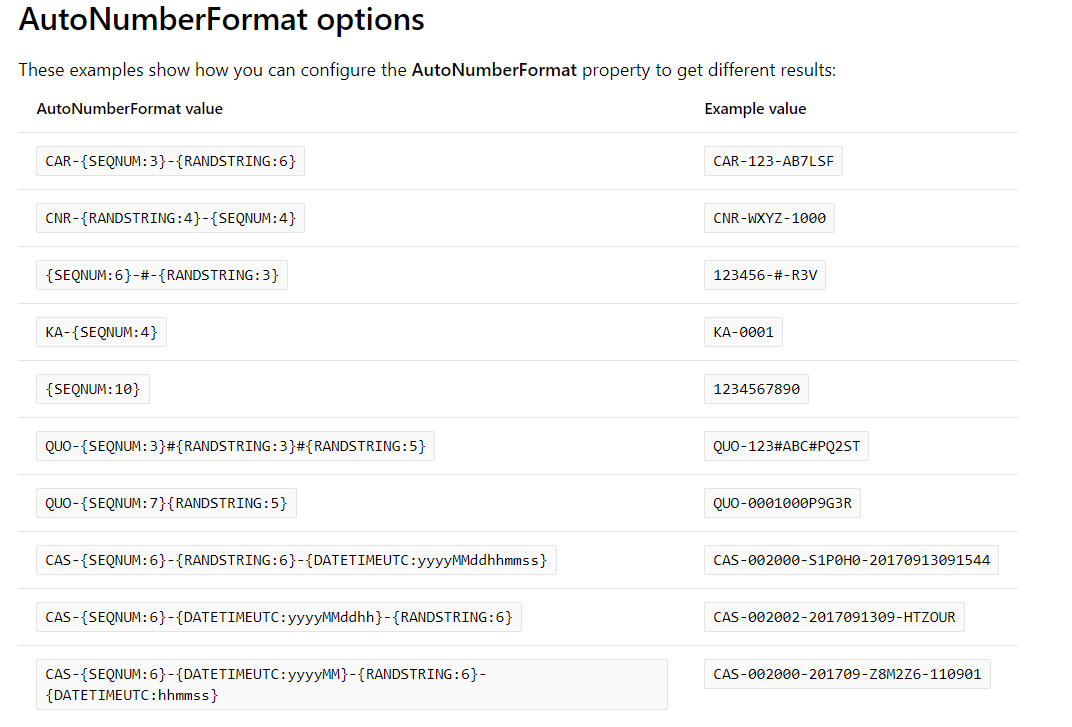Viewport: 1072px width, 727px height.
Task: Click the QUO-0001000P9G3R example value
Action: [782, 503]
